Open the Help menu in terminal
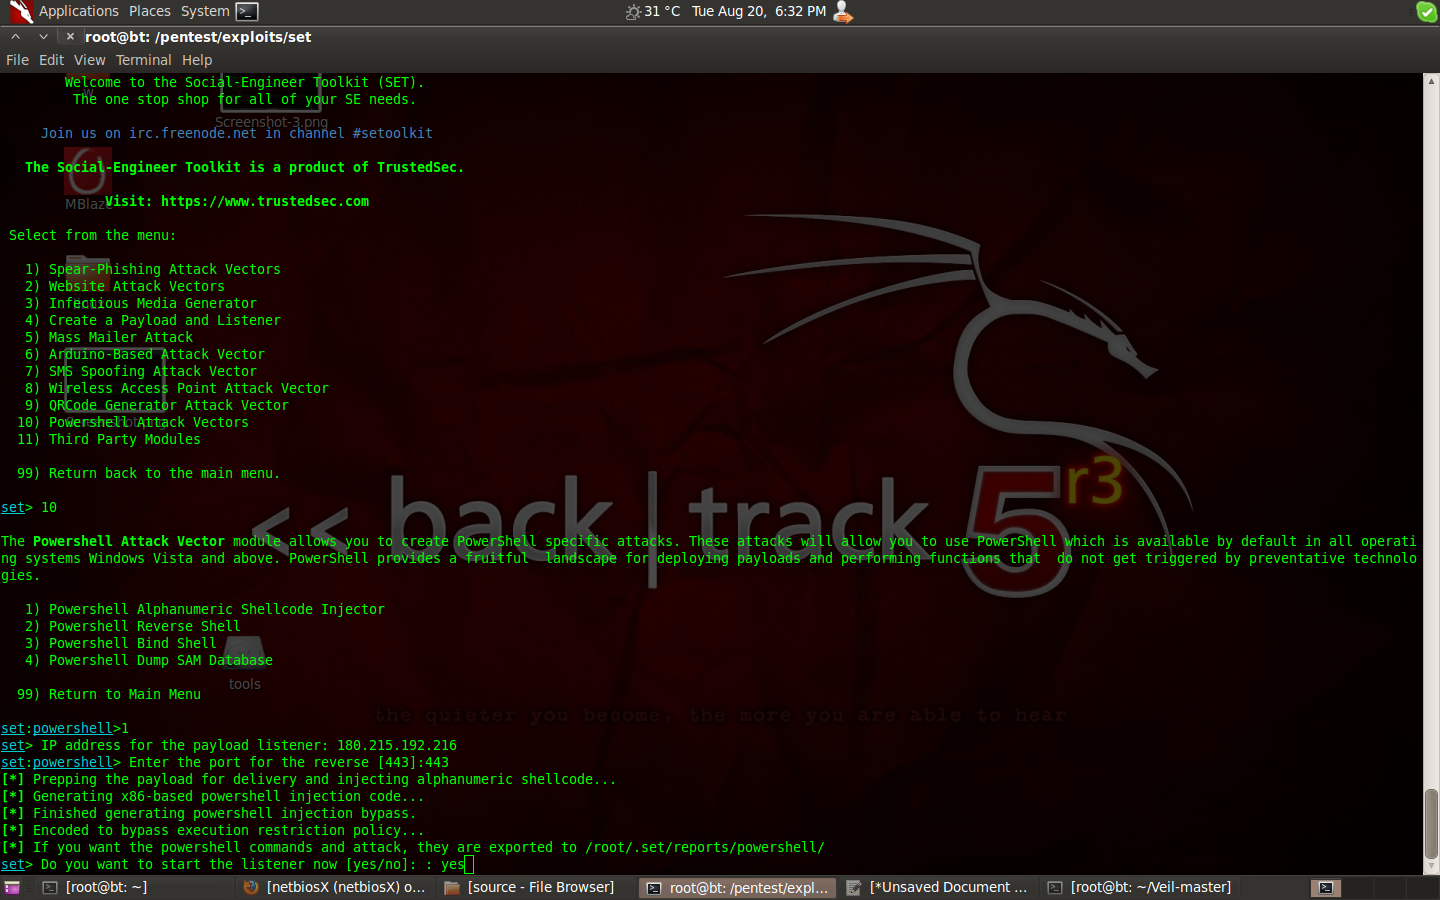This screenshot has height=900, width=1440. [197, 60]
